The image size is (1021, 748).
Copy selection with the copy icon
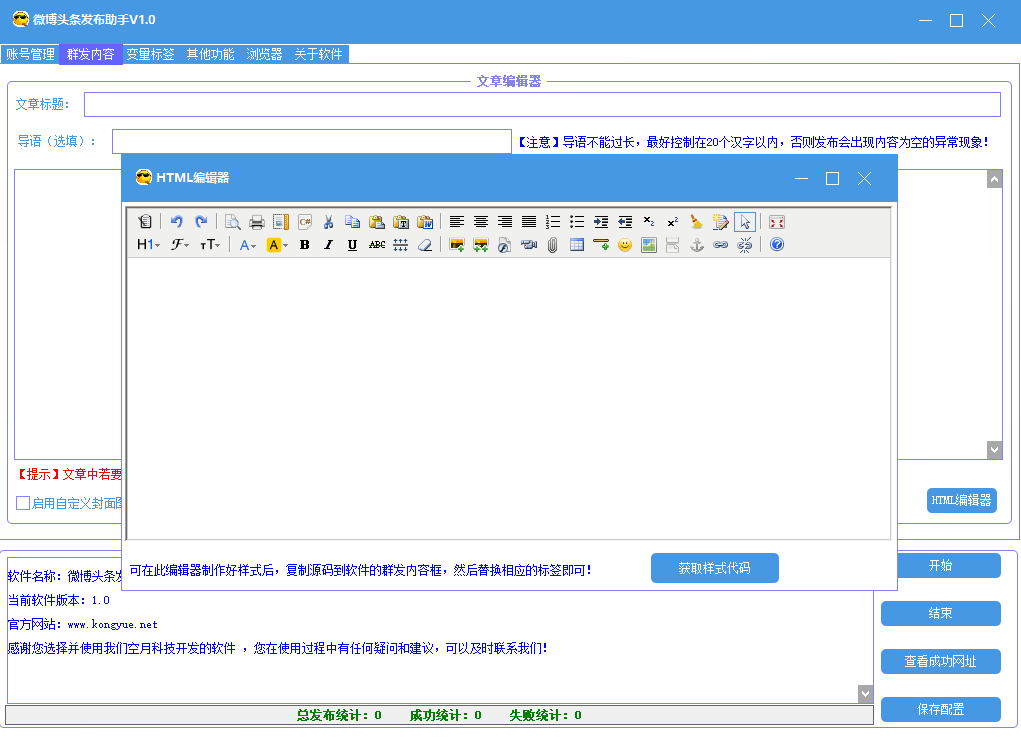point(352,222)
